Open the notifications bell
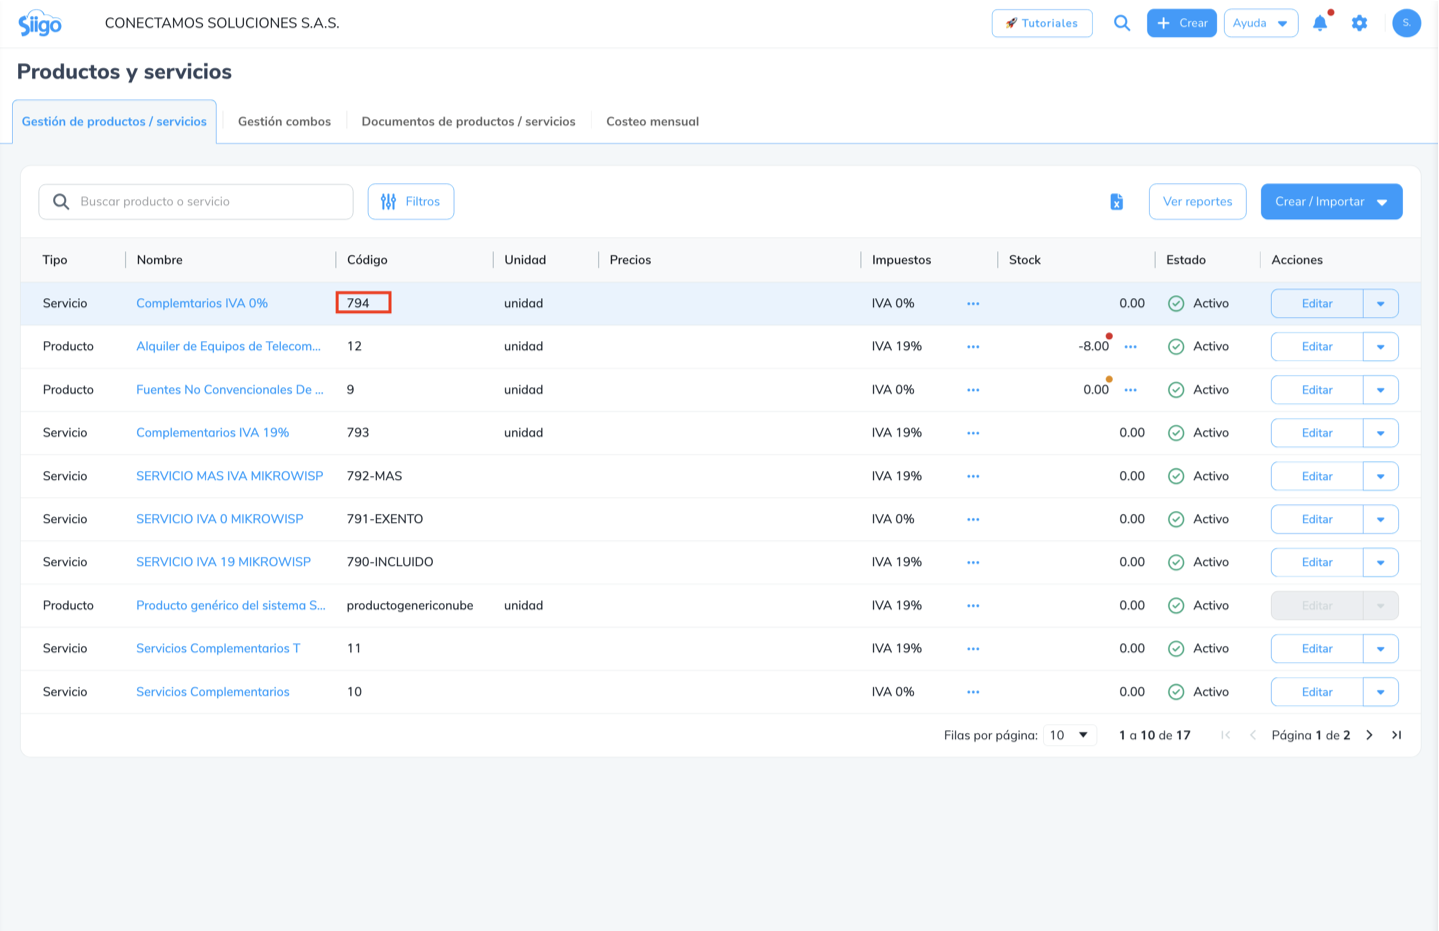The image size is (1439, 931). pos(1320,23)
